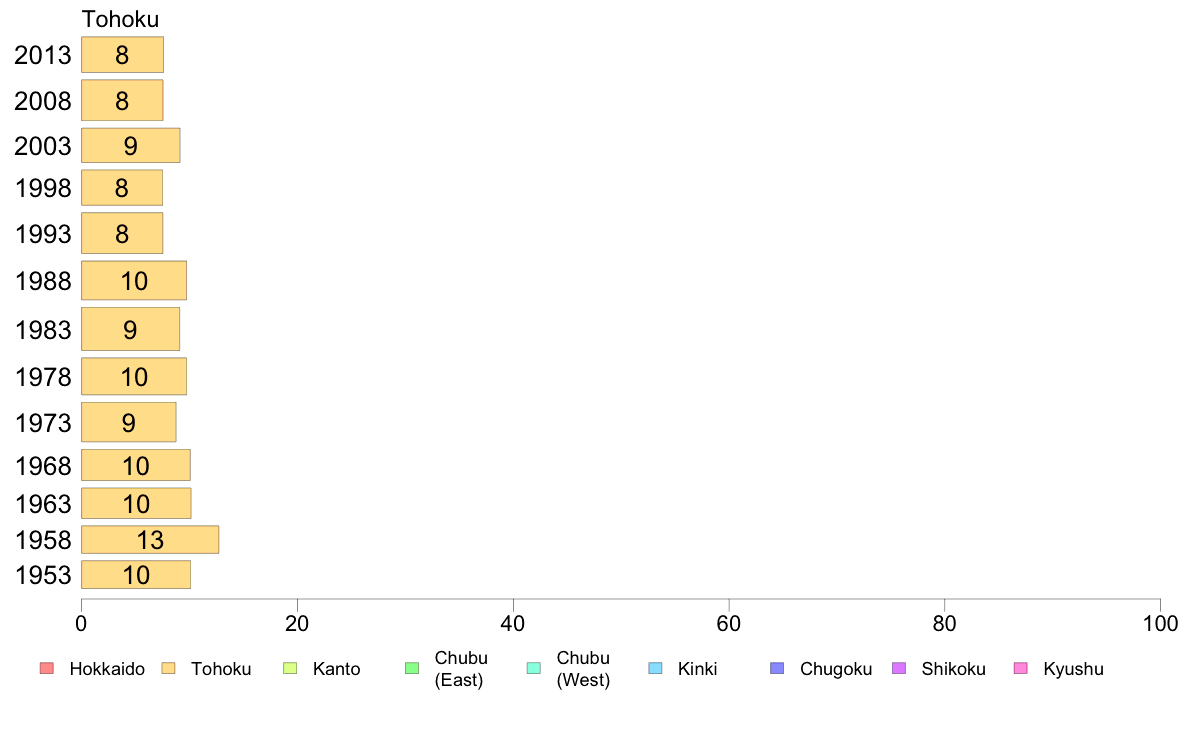This screenshot has height=736, width=1188.
Task: Click the Shikoku violet legend swatch
Action: pyautogui.click(x=899, y=669)
